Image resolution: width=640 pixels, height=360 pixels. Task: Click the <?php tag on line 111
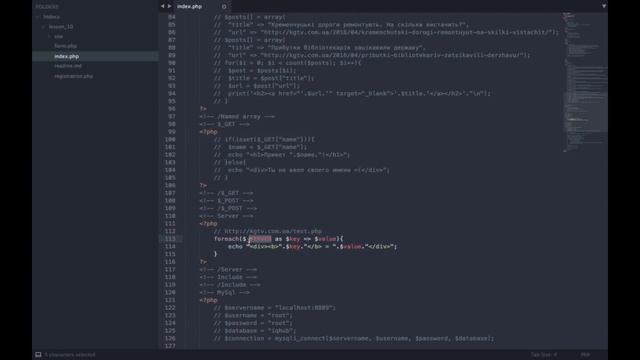[209, 224]
